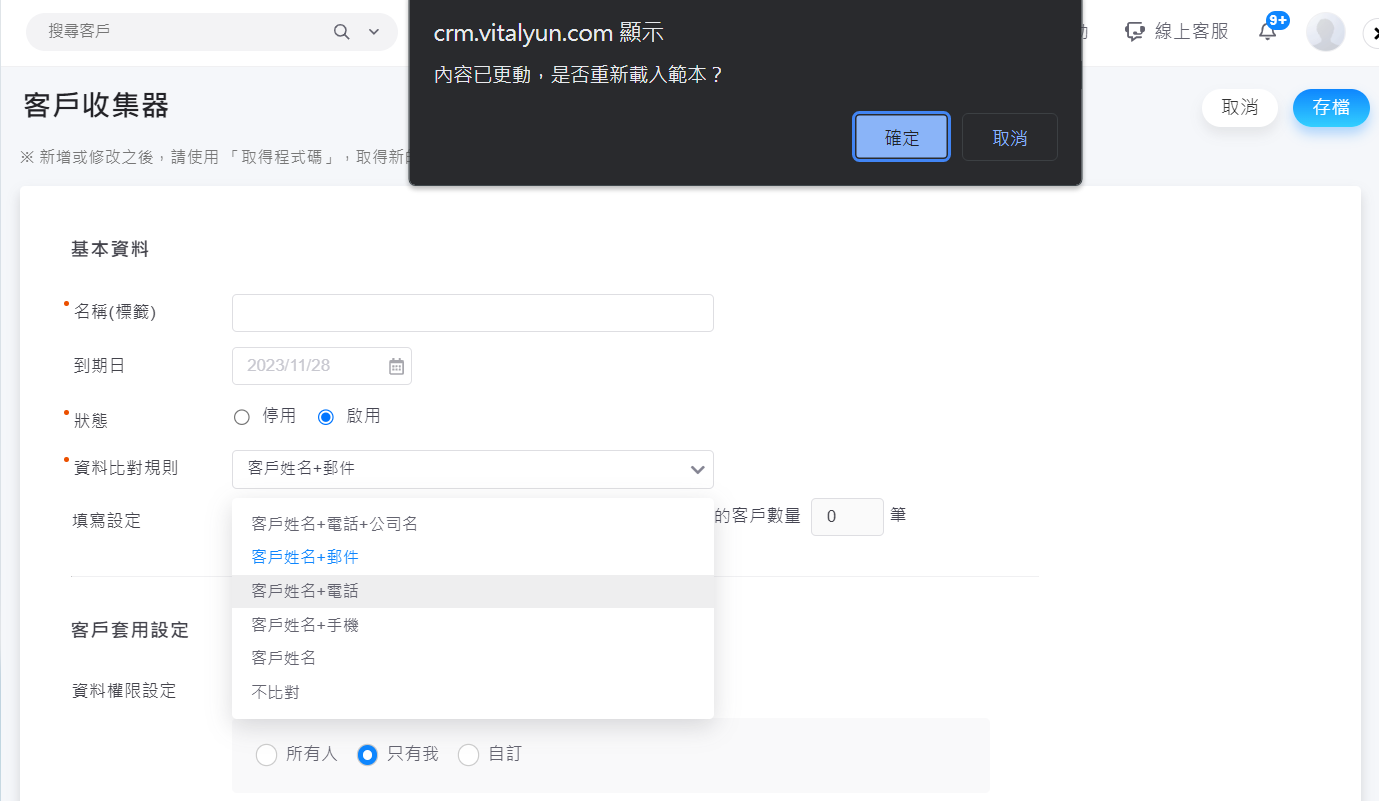Viewport: 1379px width, 801px height.
Task: Open 線上客服 chat icon
Action: [1134, 32]
